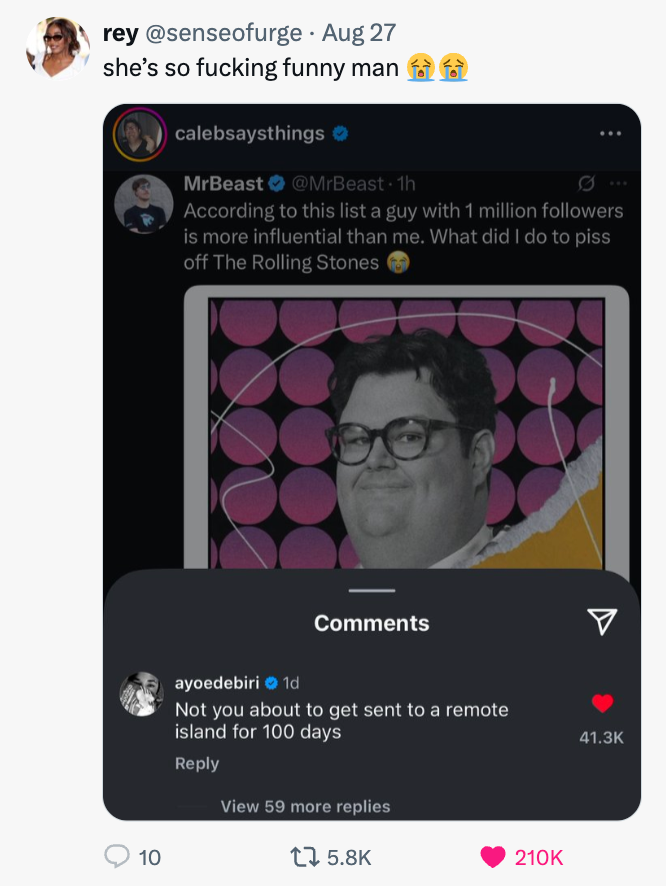The image size is (666, 886).
Task: Open the Instagram share paper plane icon
Action: pyautogui.click(x=600, y=622)
